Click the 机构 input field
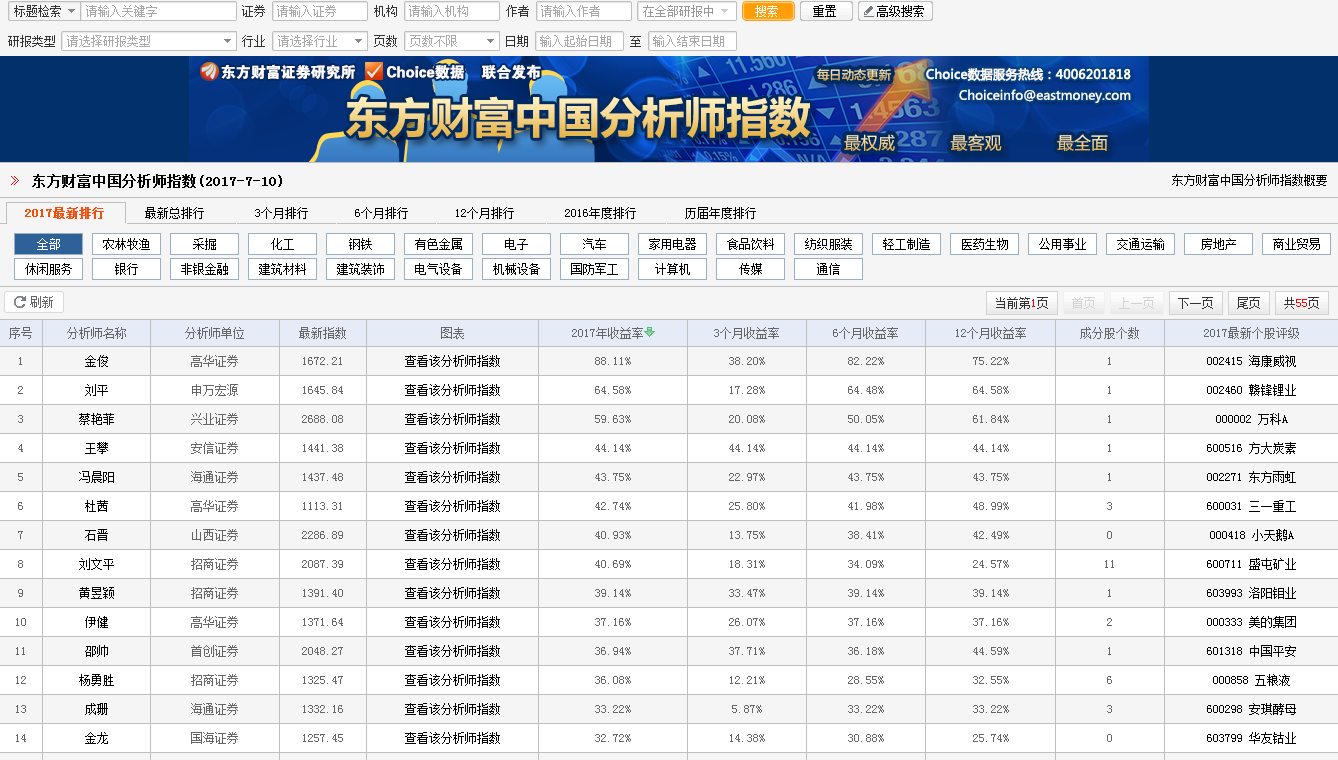1338x760 pixels. [x=452, y=11]
